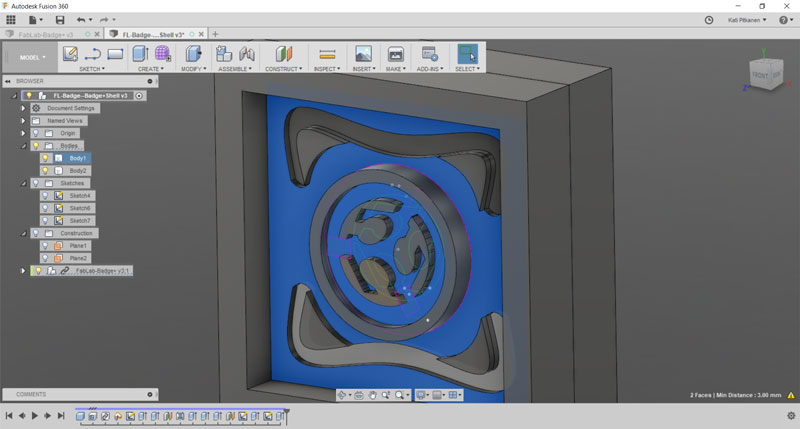Click the Extrude tool icon
Viewport: 800px width, 429px height.
(x=140, y=54)
